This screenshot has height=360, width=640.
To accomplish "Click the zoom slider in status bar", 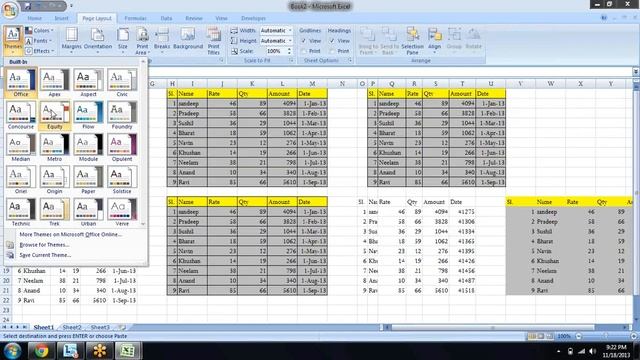I will point(605,336).
